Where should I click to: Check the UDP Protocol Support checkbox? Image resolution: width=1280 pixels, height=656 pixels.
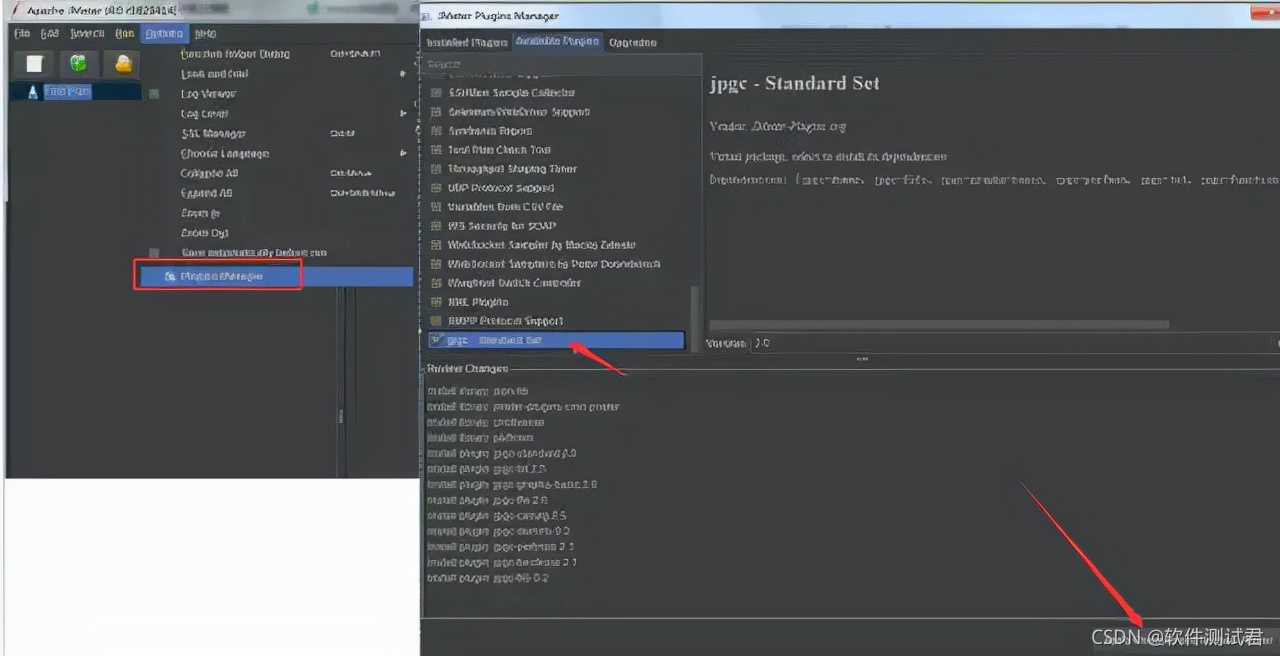[x=436, y=188]
